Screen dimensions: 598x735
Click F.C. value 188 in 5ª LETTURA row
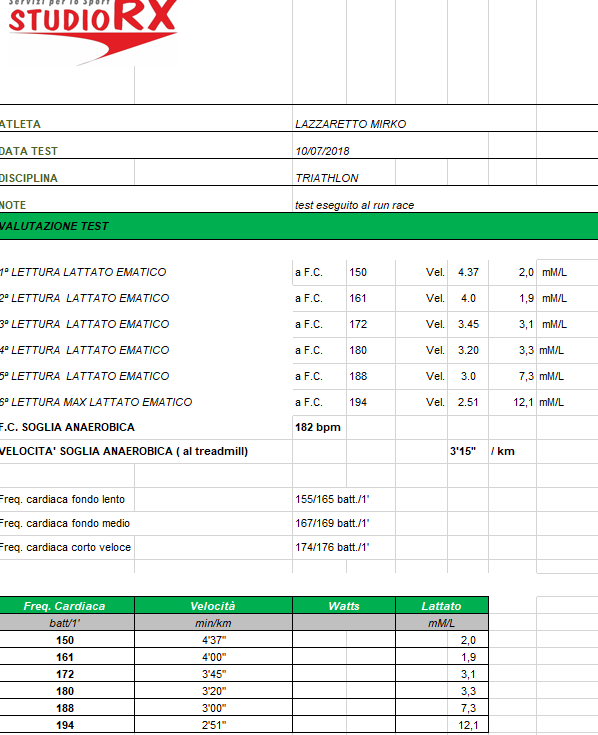coord(358,376)
